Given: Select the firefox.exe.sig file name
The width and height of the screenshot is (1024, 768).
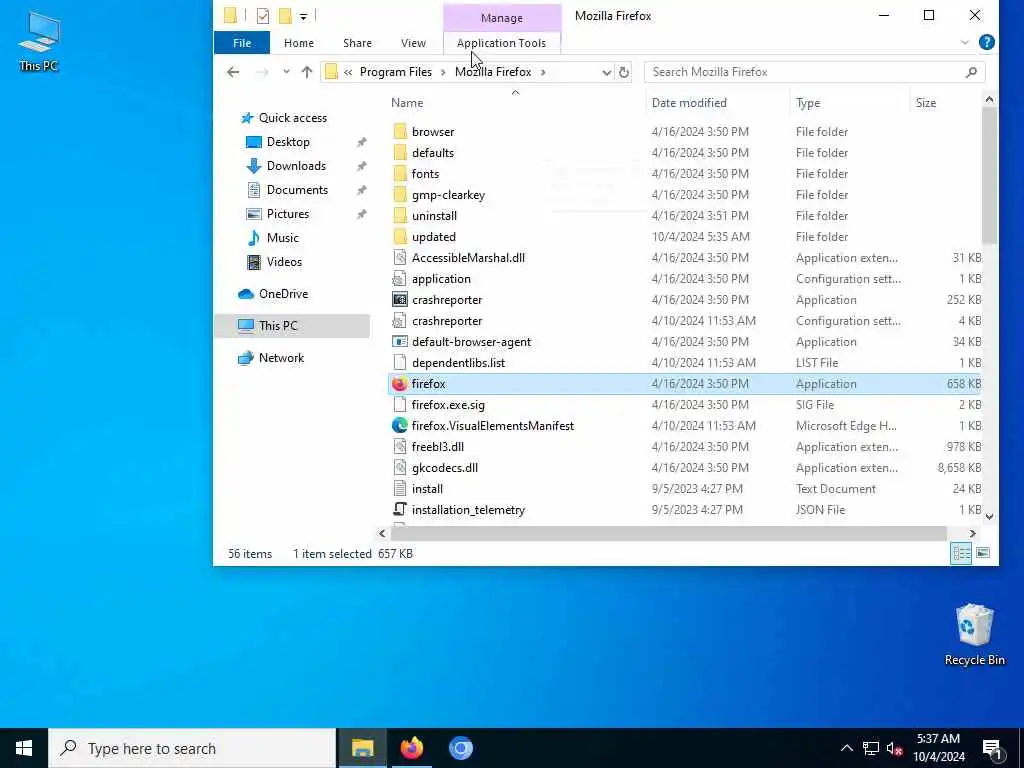Looking at the screenshot, I should pyautogui.click(x=448, y=405).
